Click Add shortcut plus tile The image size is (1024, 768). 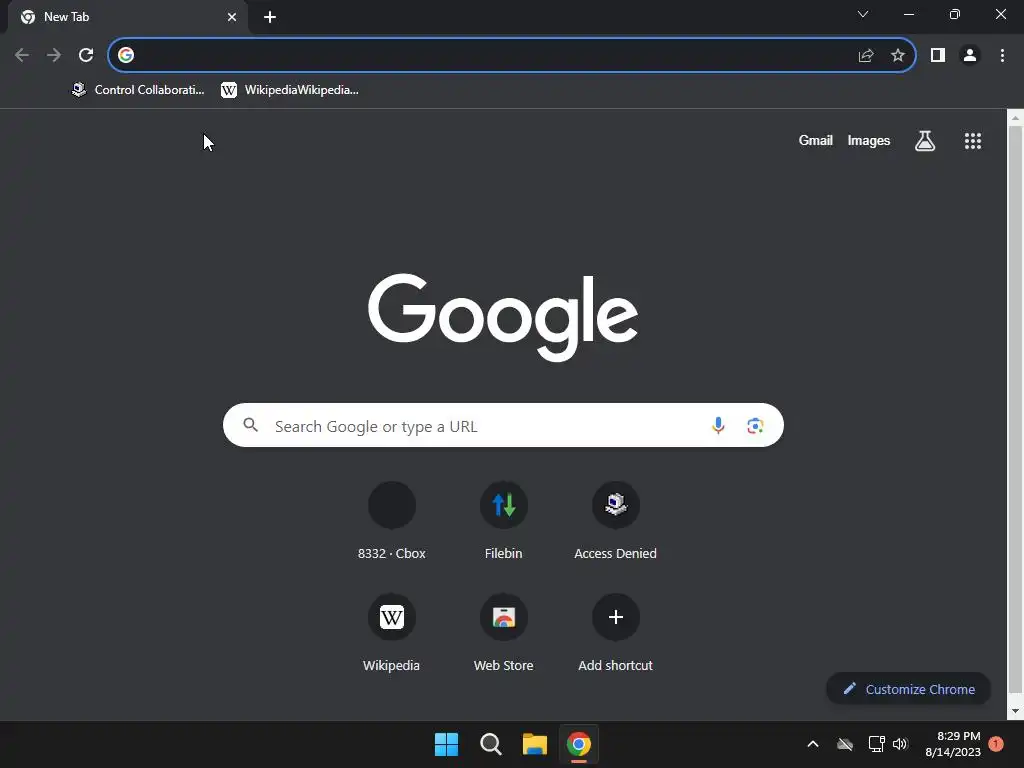(615, 633)
